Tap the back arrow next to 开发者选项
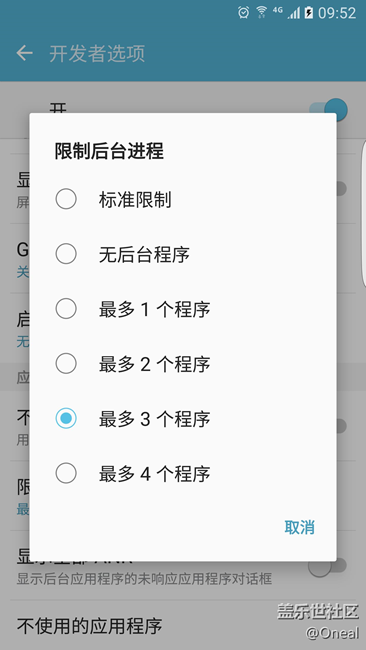The height and width of the screenshot is (650, 366). coord(24,53)
